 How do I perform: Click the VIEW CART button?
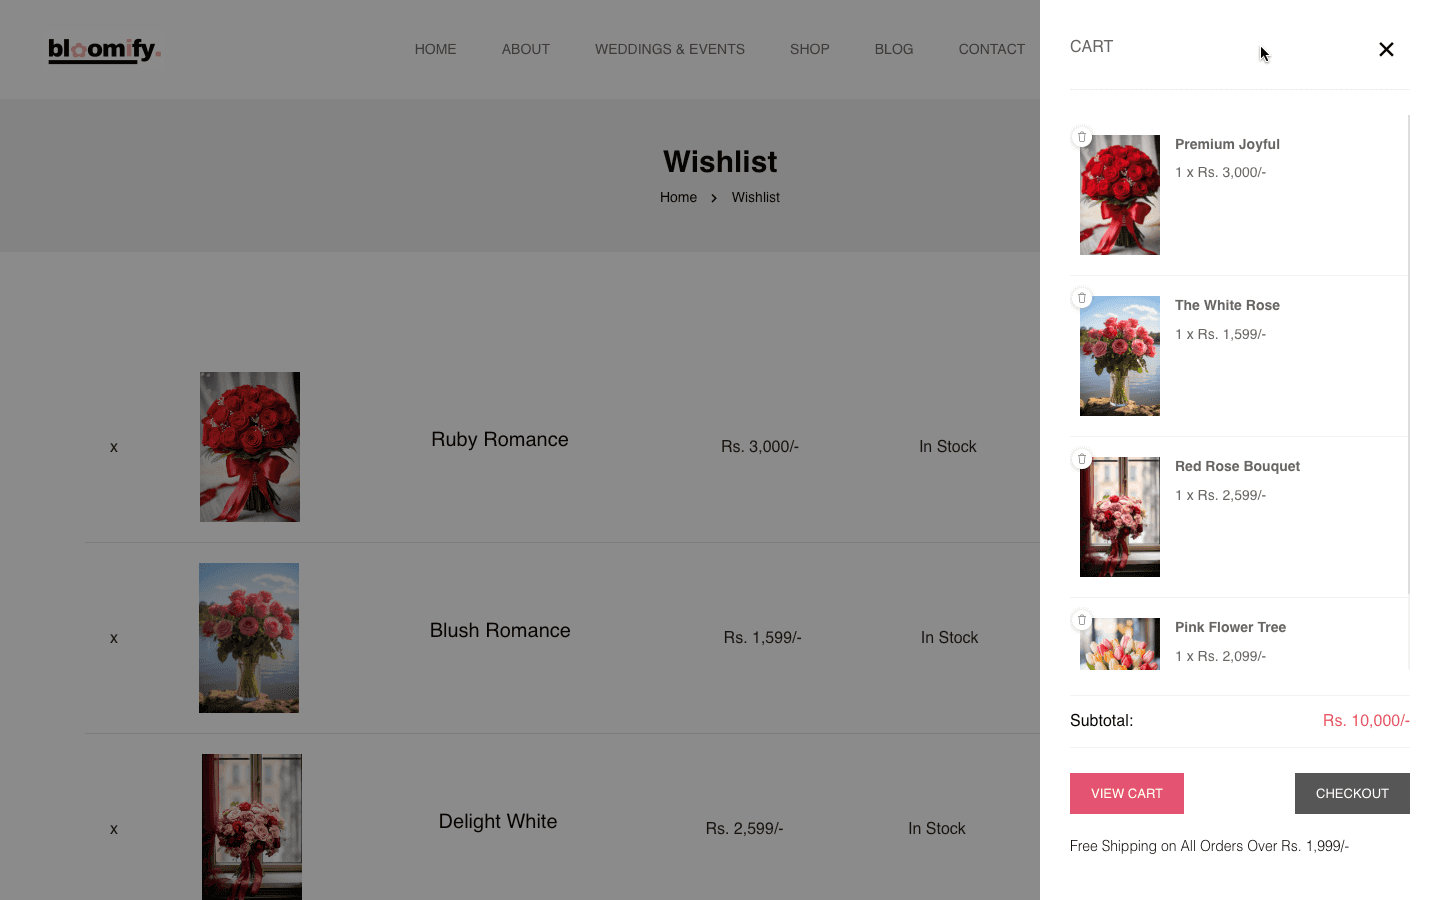pos(1127,793)
